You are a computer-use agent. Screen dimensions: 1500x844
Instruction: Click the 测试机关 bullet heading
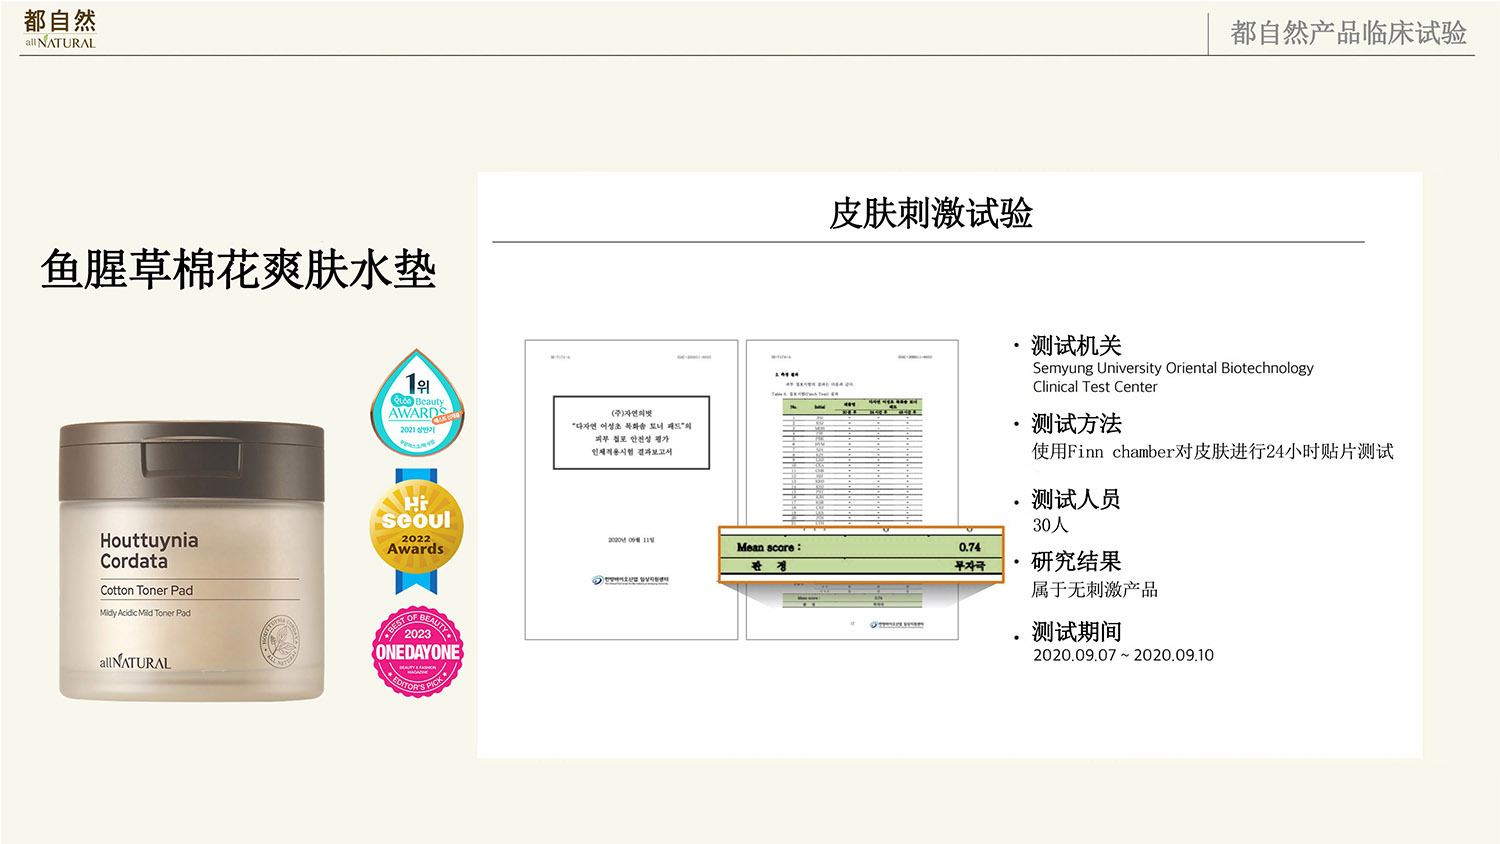point(1076,345)
